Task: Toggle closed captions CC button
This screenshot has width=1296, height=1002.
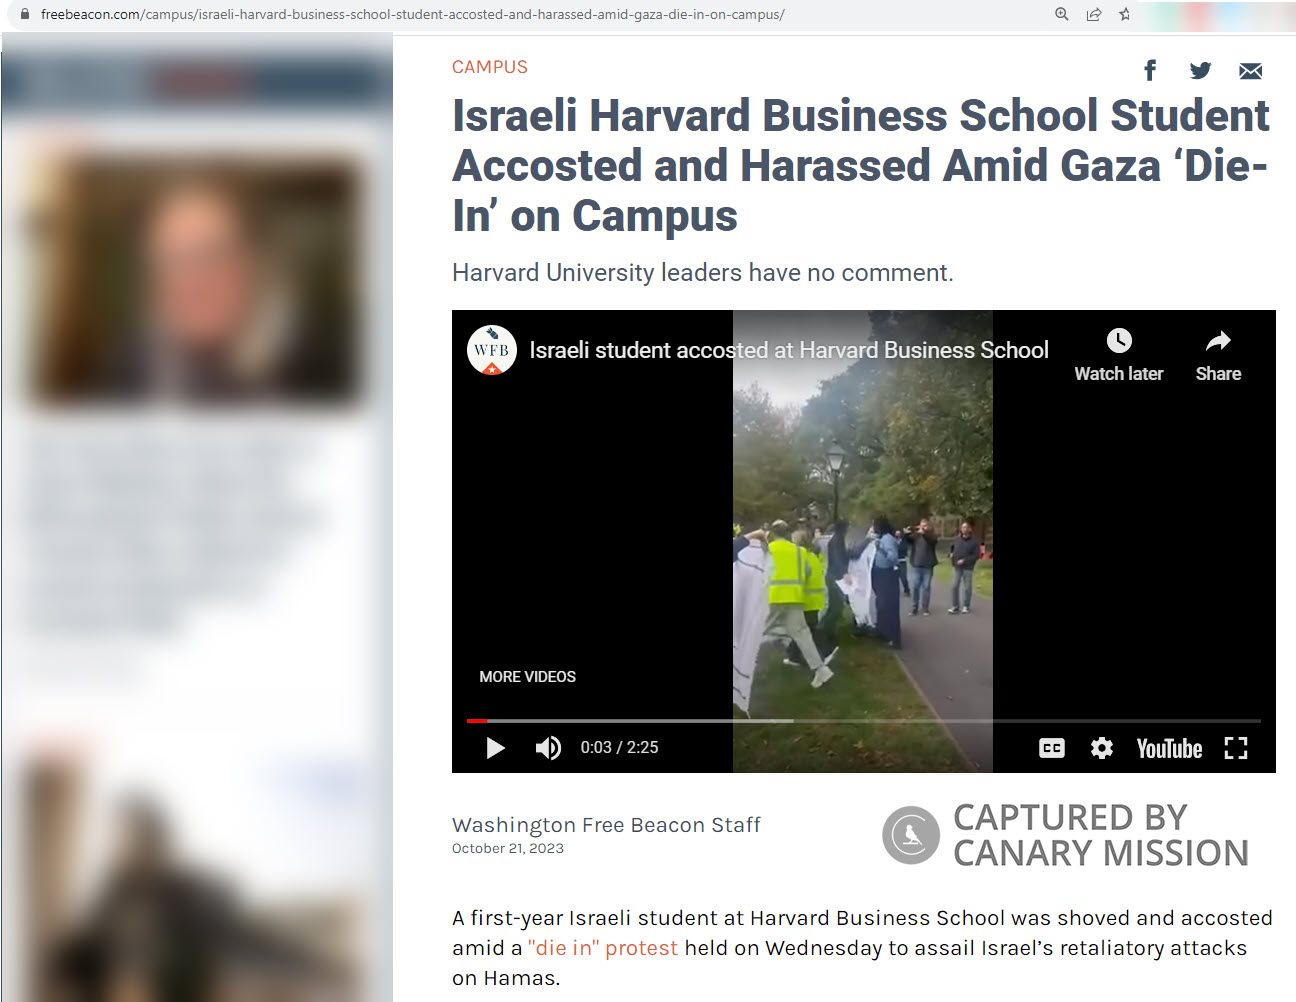Action: (x=1052, y=748)
